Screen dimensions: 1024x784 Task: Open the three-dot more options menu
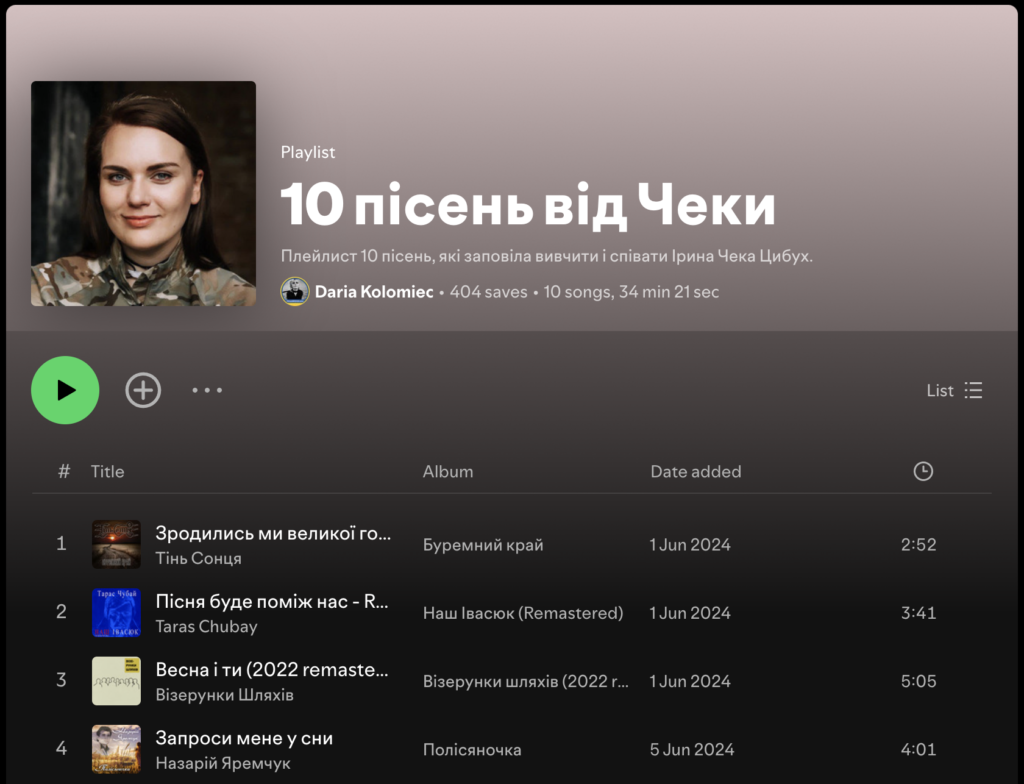point(207,390)
